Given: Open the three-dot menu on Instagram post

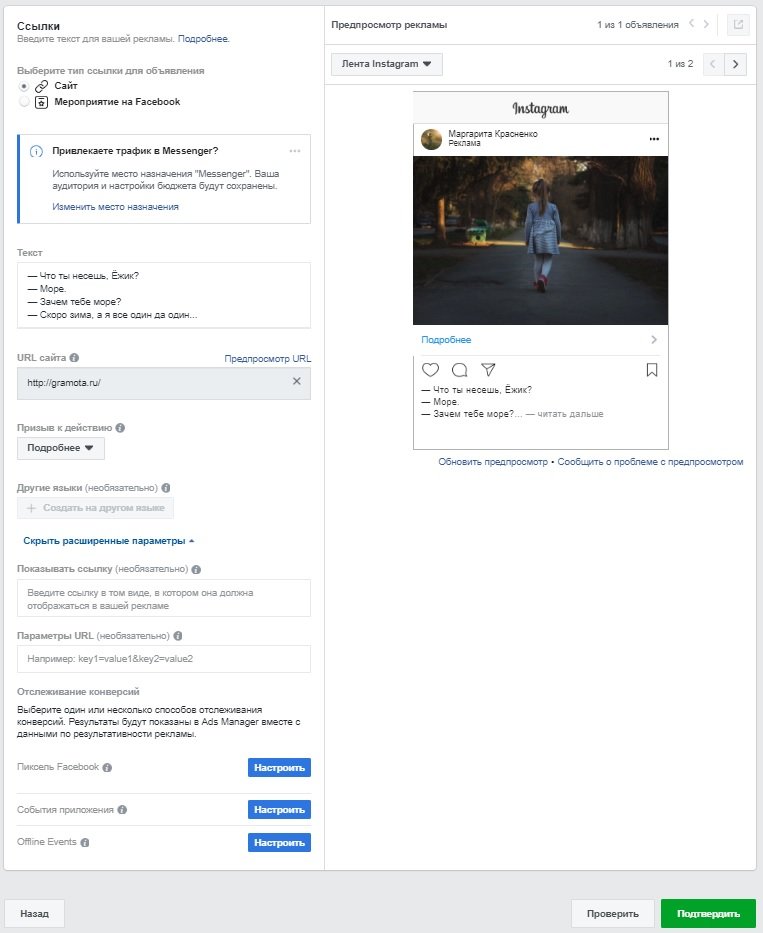Looking at the screenshot, I should coord(654,139).
